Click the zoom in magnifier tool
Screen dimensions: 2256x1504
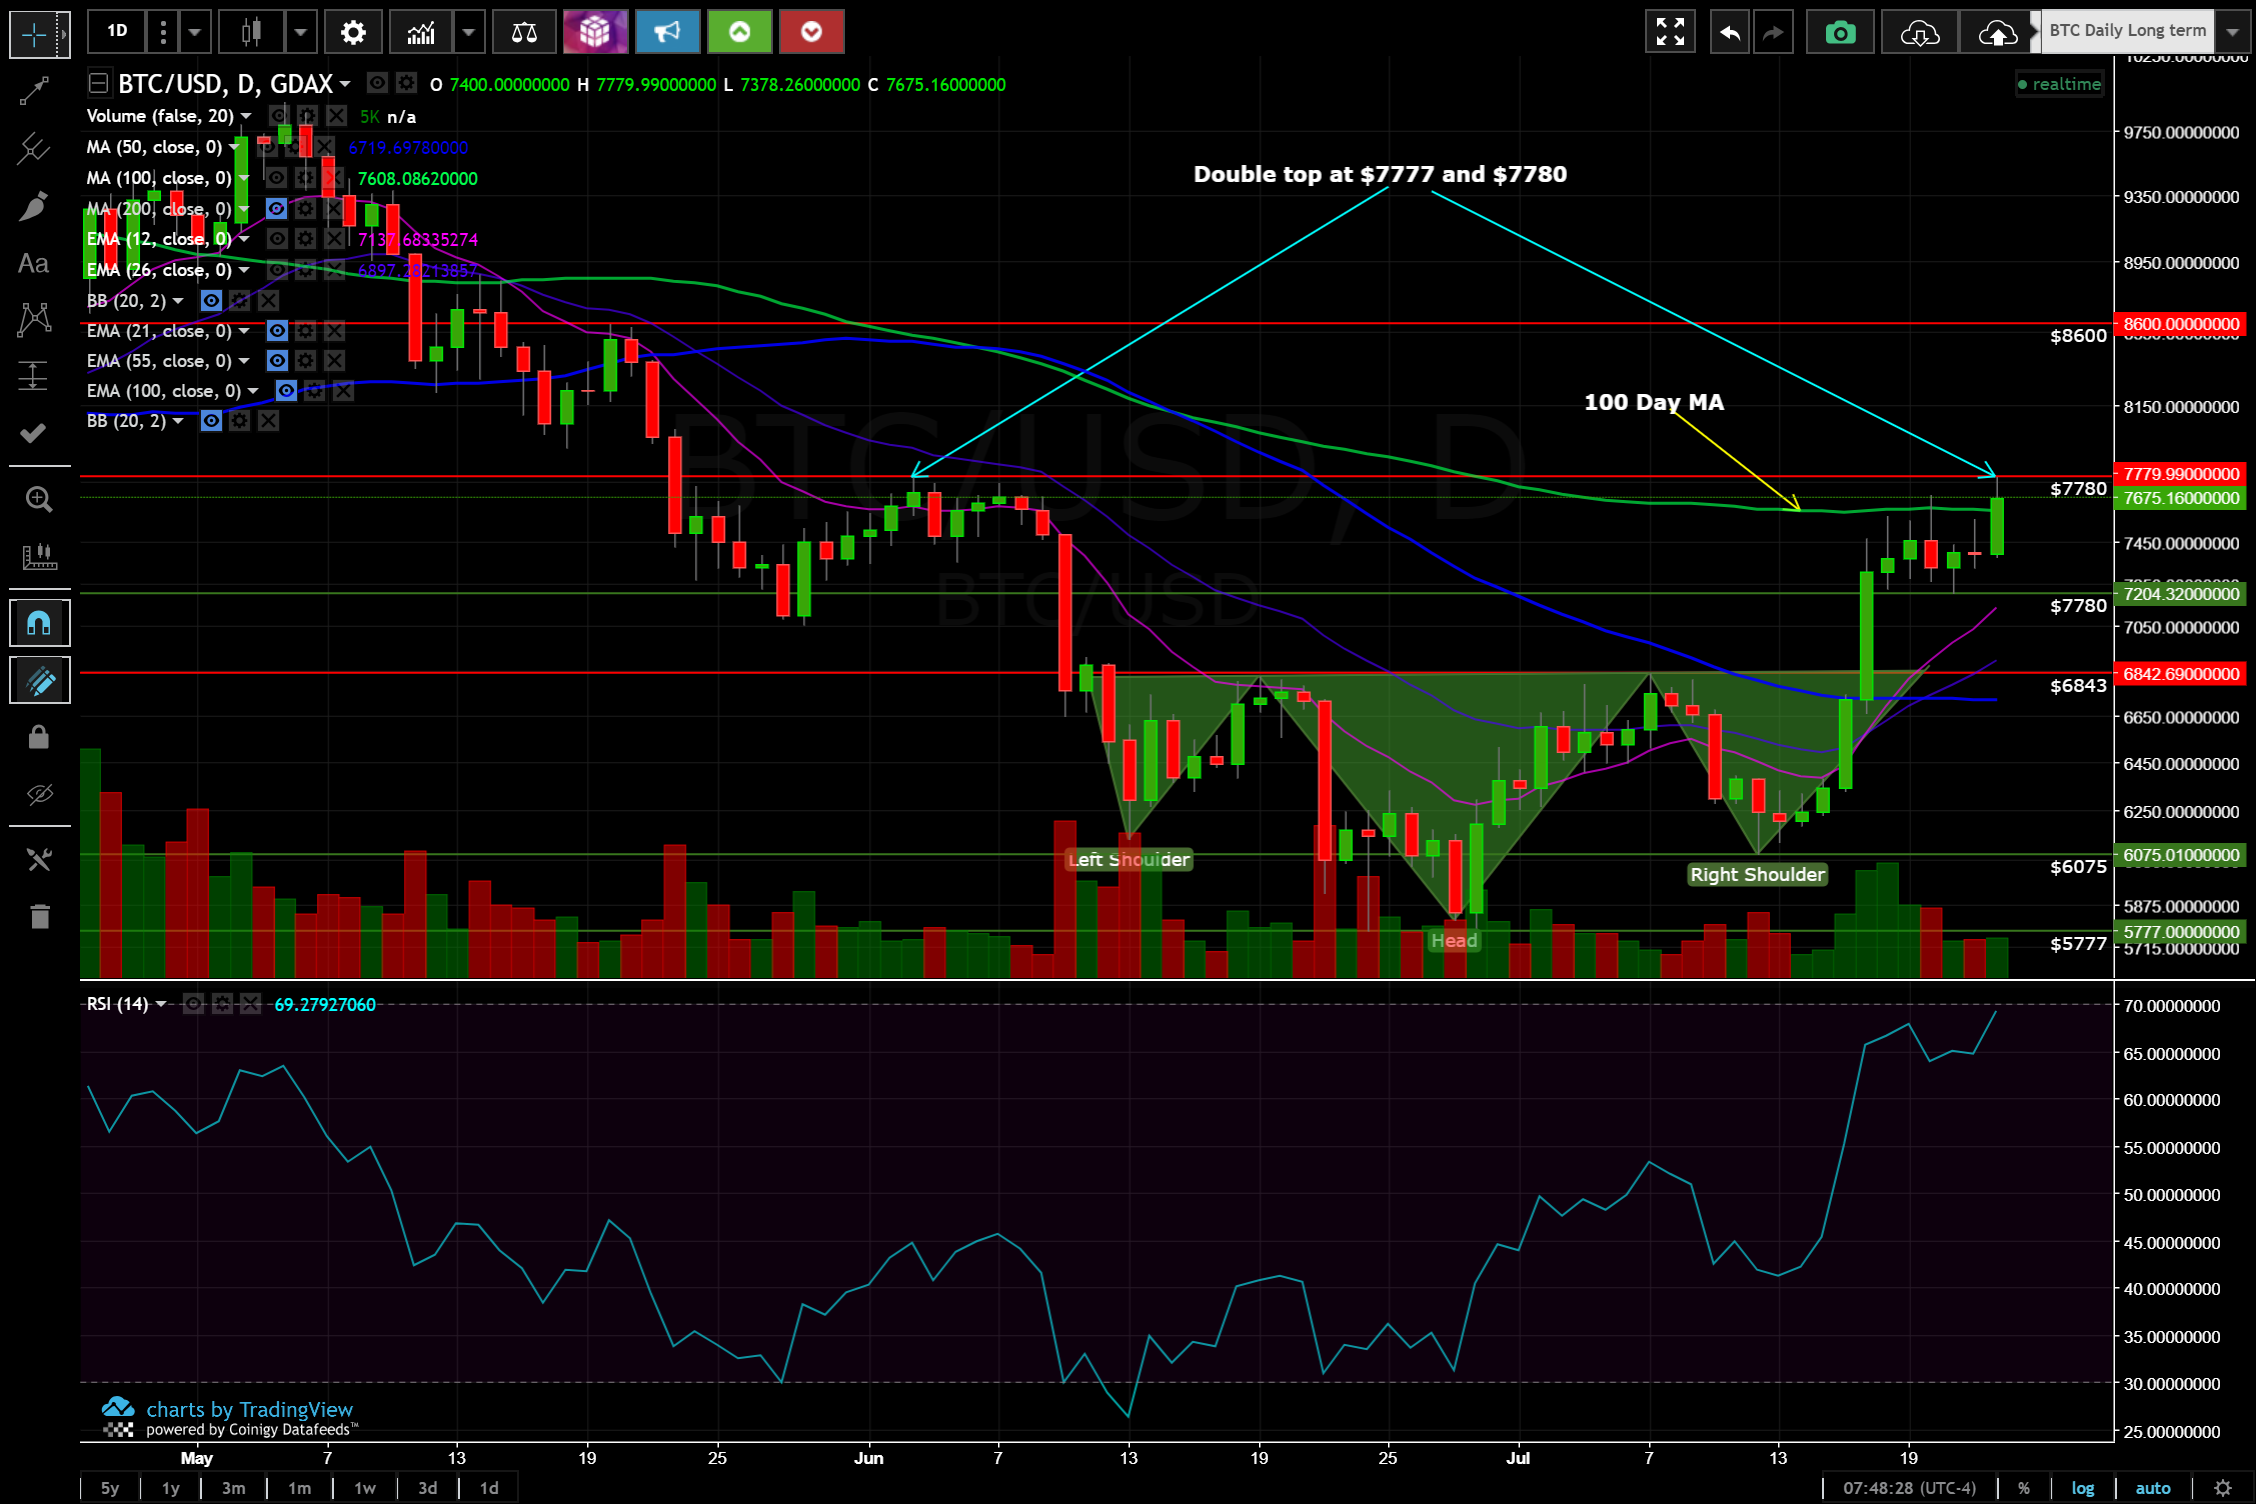38,499
